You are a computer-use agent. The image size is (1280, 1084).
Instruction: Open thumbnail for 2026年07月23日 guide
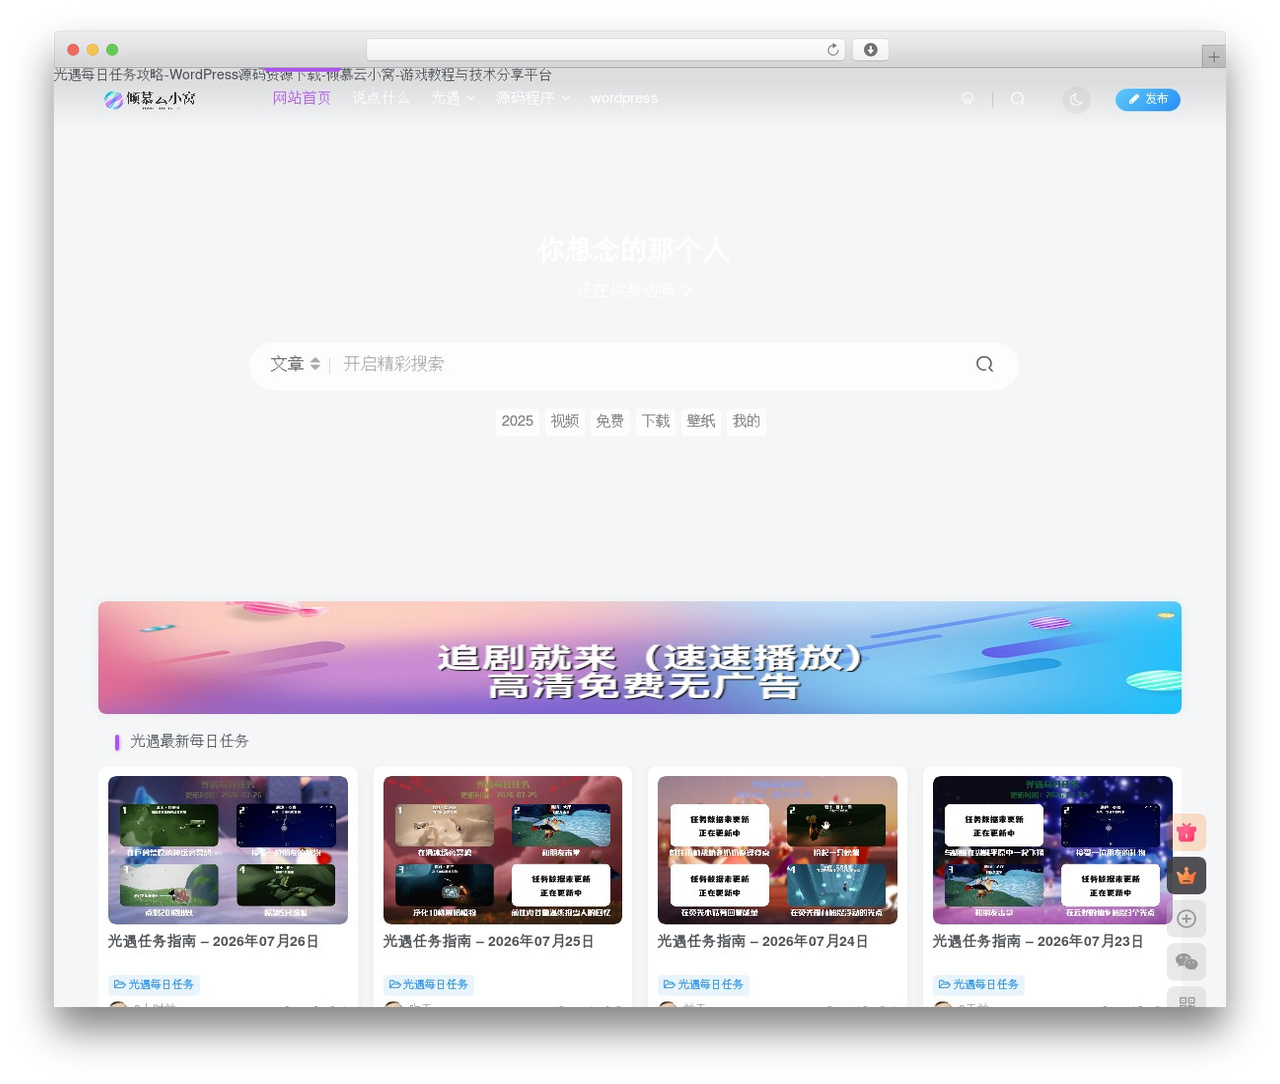coord(1052,850)
